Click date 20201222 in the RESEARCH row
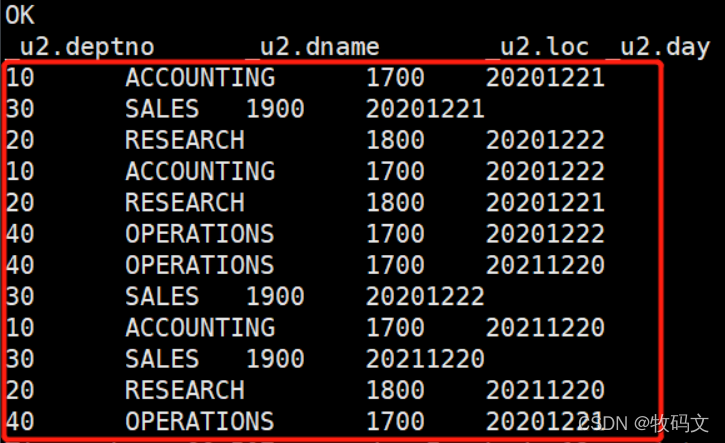This screenshot has width=725, height=443. [545, 140]
